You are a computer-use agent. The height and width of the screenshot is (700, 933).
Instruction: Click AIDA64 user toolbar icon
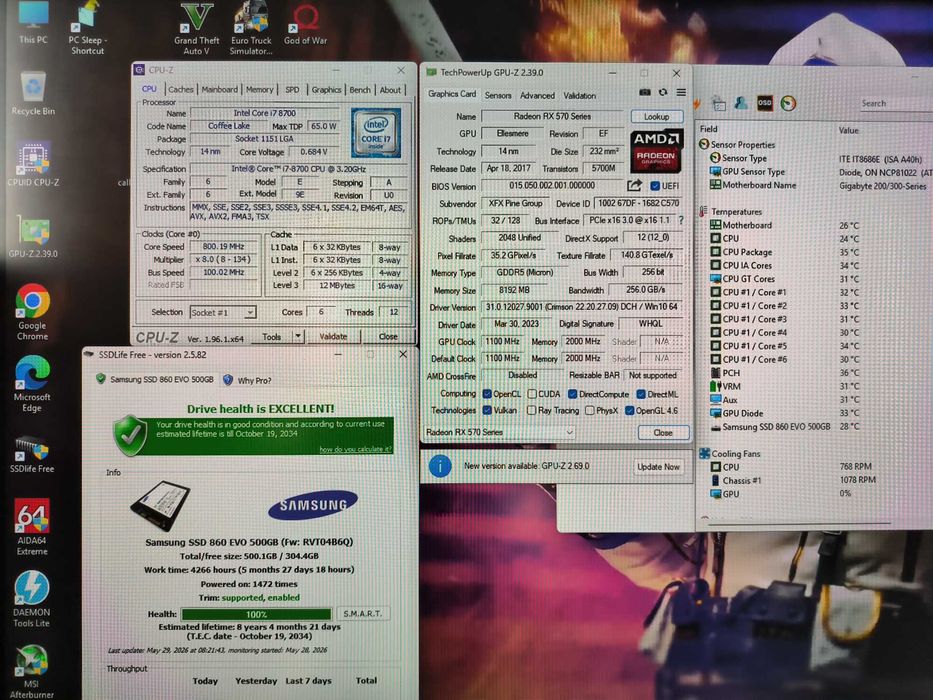[x=741, y=103]
